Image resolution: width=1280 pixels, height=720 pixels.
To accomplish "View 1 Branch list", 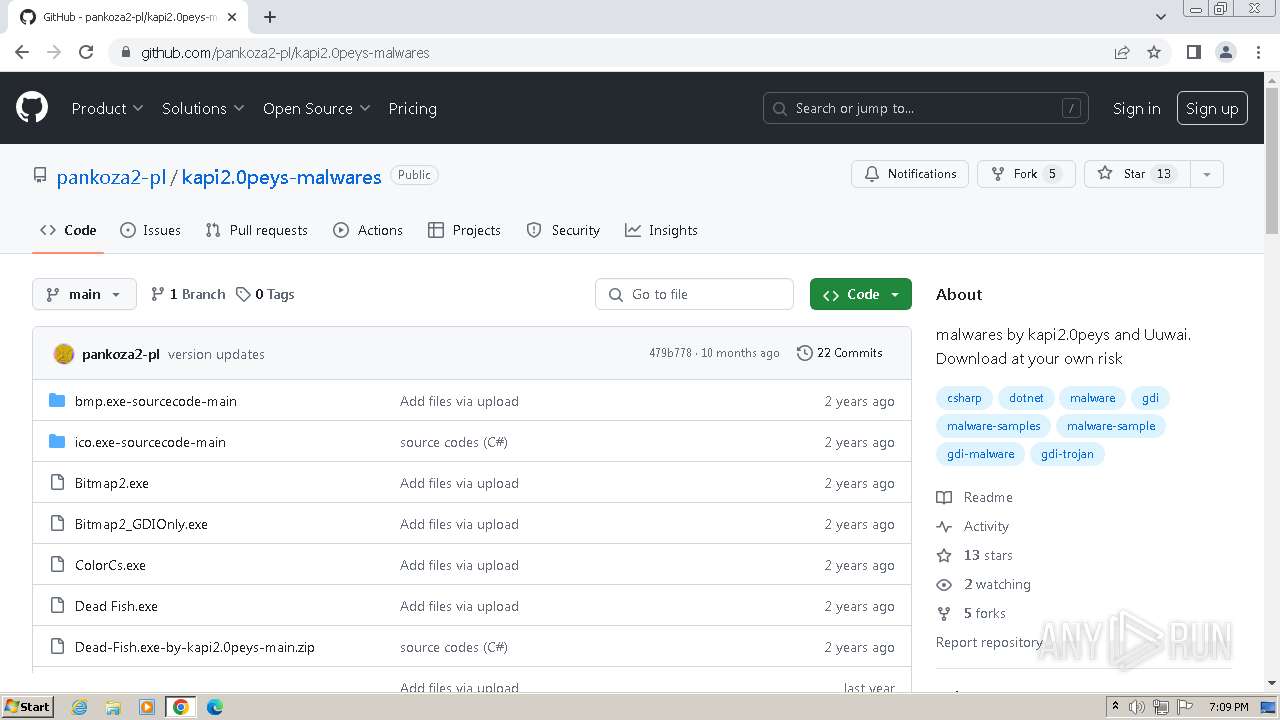I will click(188, 294).
